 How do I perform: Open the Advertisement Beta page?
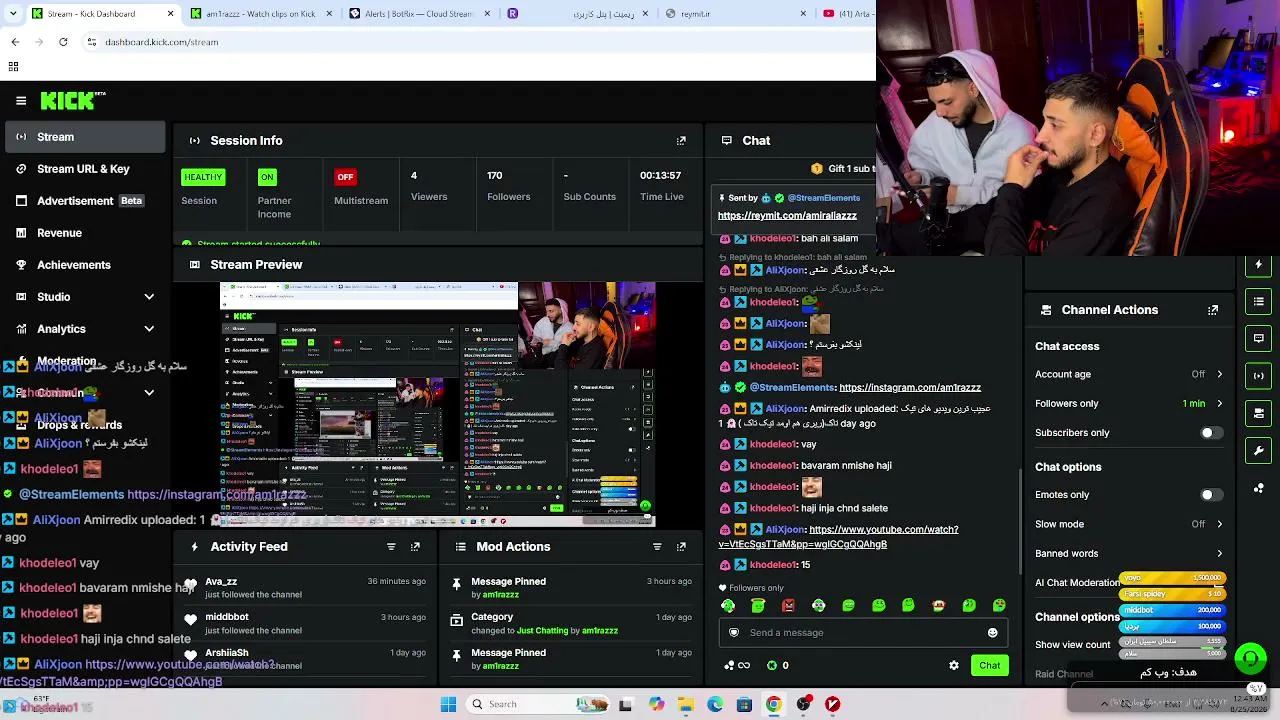pyautogui.click(x=85, y=201)
